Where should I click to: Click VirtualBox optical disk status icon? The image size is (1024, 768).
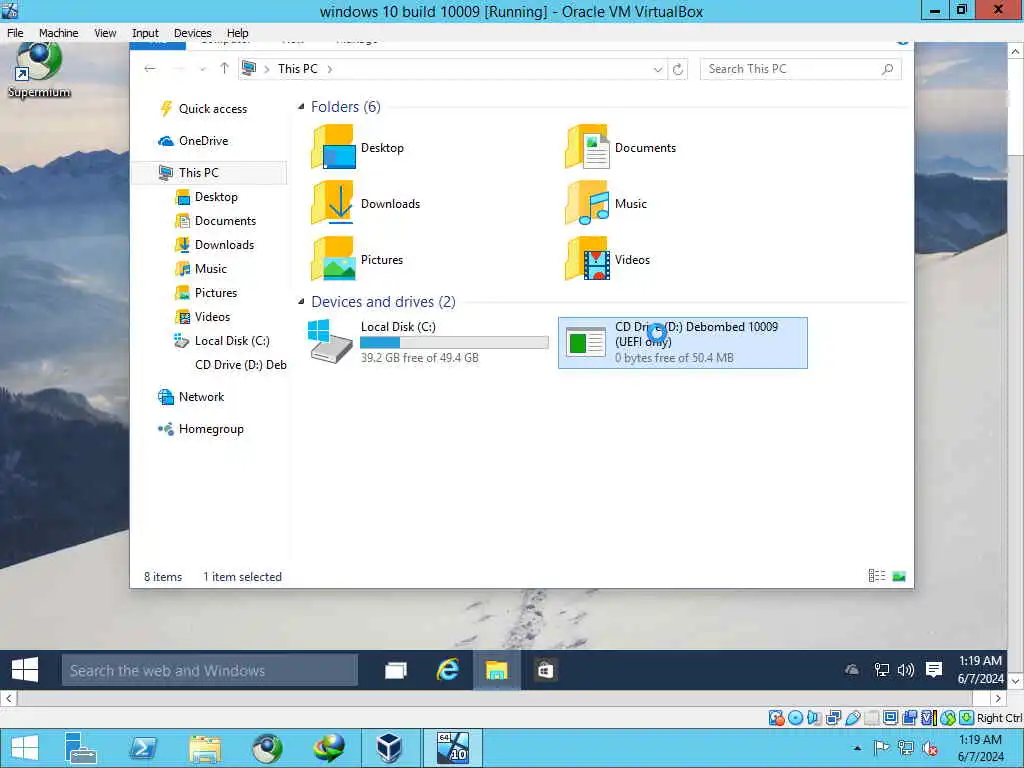pos(795,718)
